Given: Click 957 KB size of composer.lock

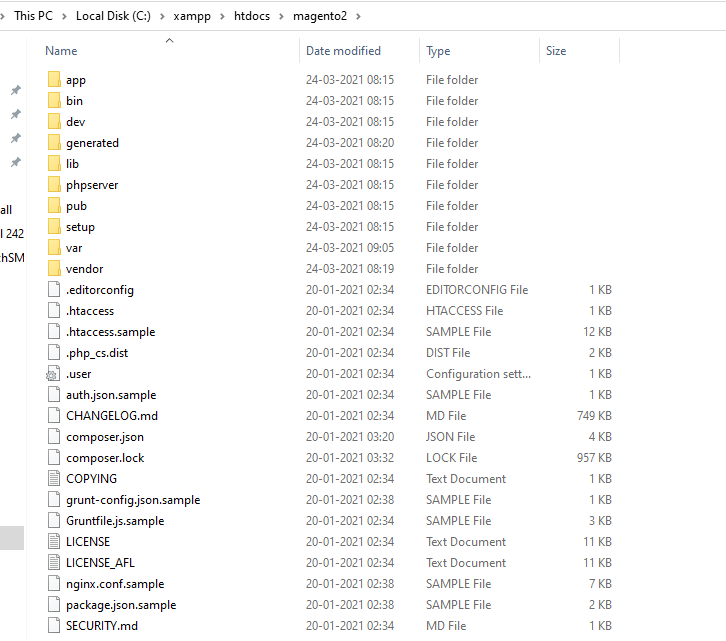Looking at the screenshot, I should point(594,458).
